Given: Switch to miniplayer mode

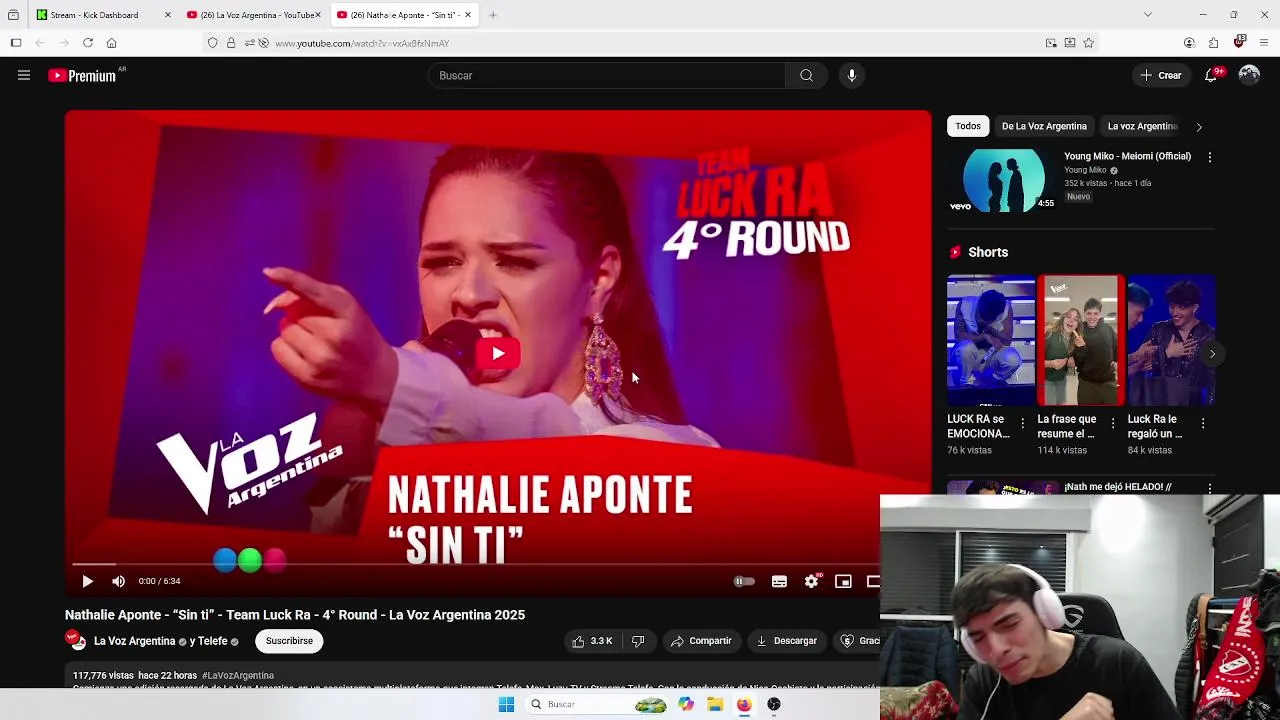Looking at the screenshot, I should coord(843,581).
